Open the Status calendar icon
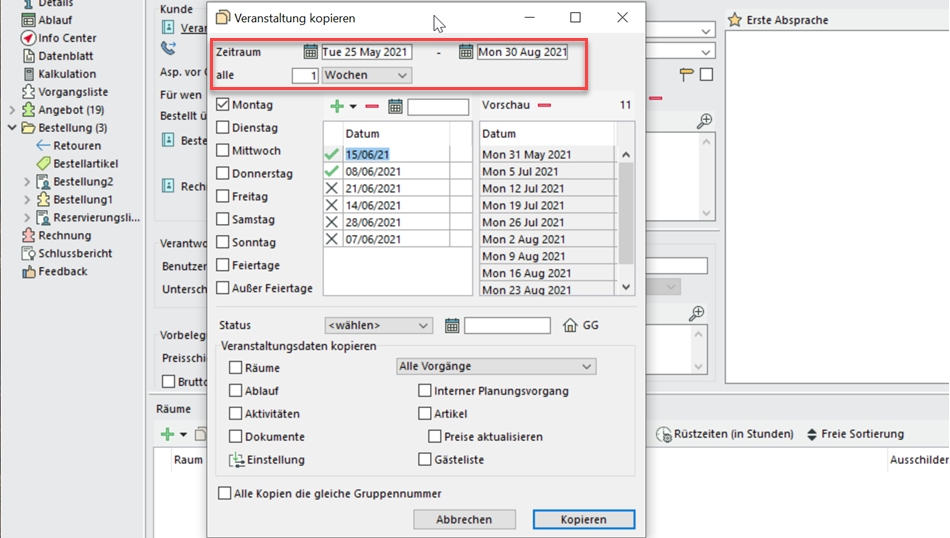The image size is (950, 538). pos(452,325)
